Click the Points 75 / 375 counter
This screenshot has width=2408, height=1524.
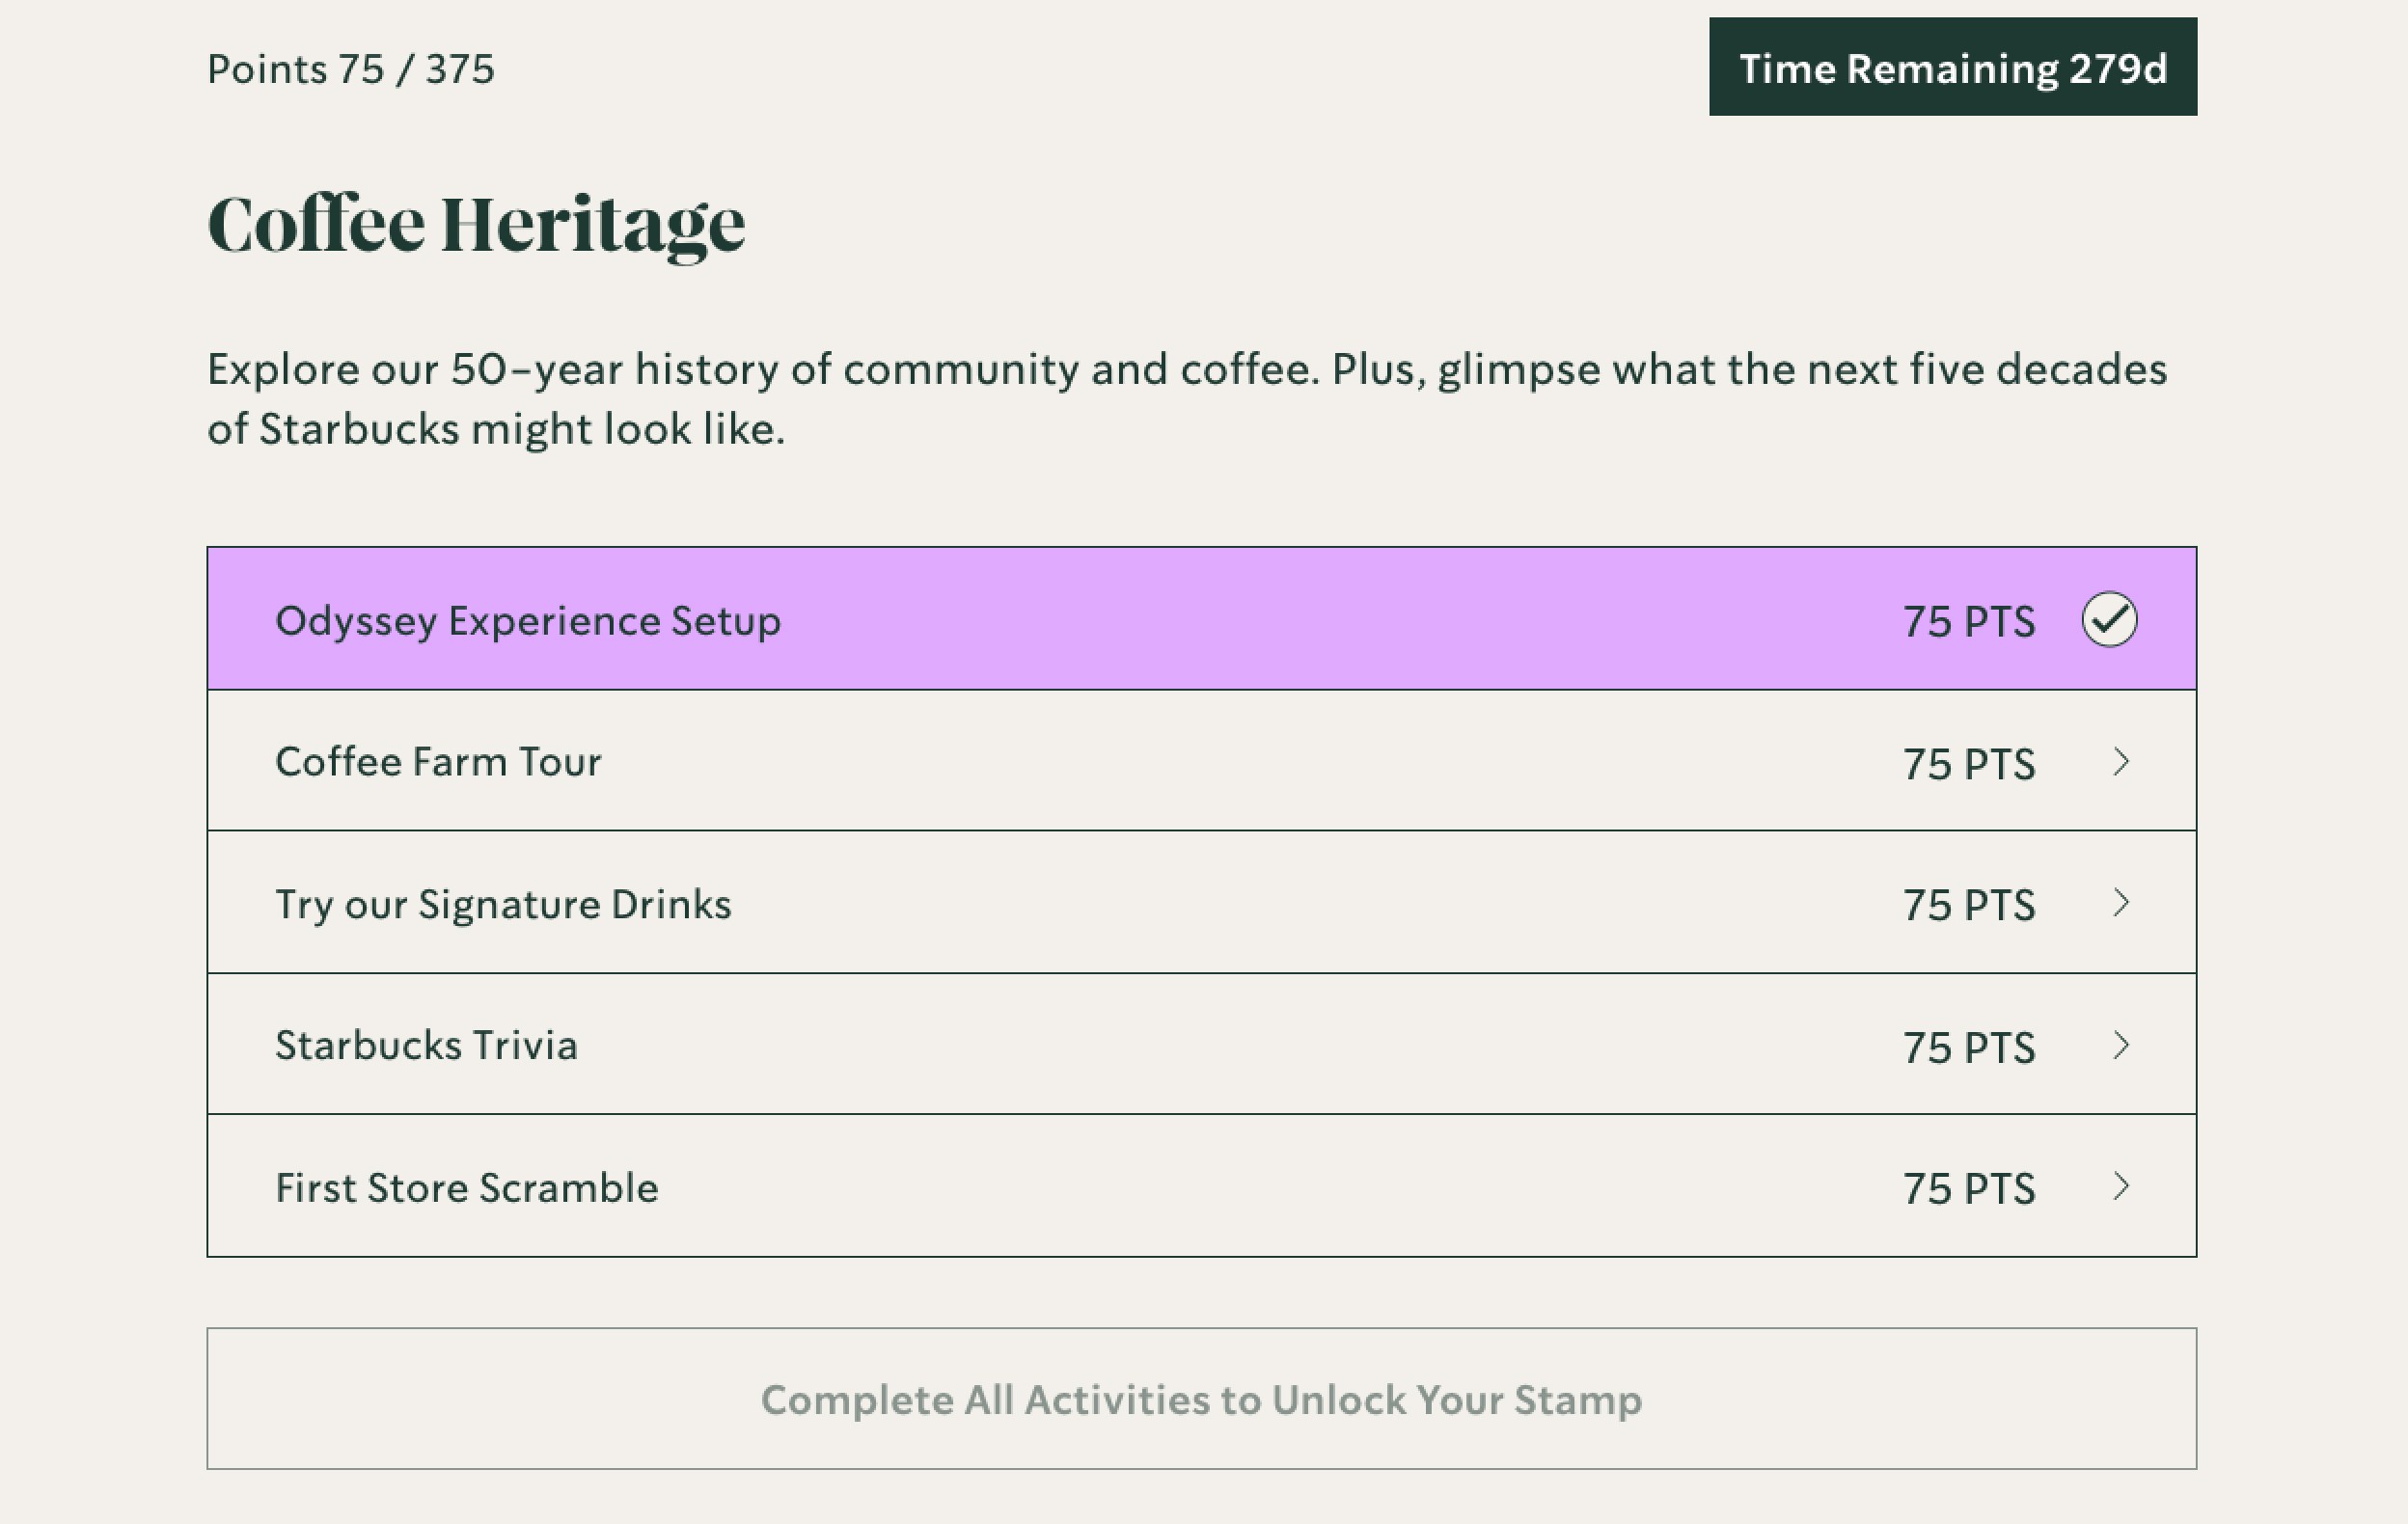tap(350, 69)
